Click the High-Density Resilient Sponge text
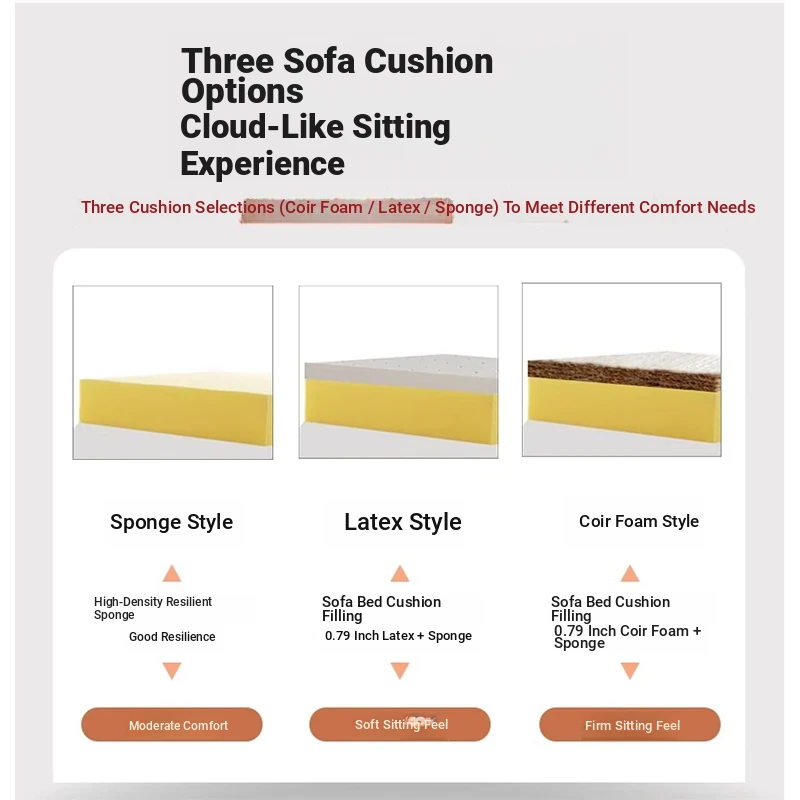Viewport: 800px width, 800px height. coord(153,608)
